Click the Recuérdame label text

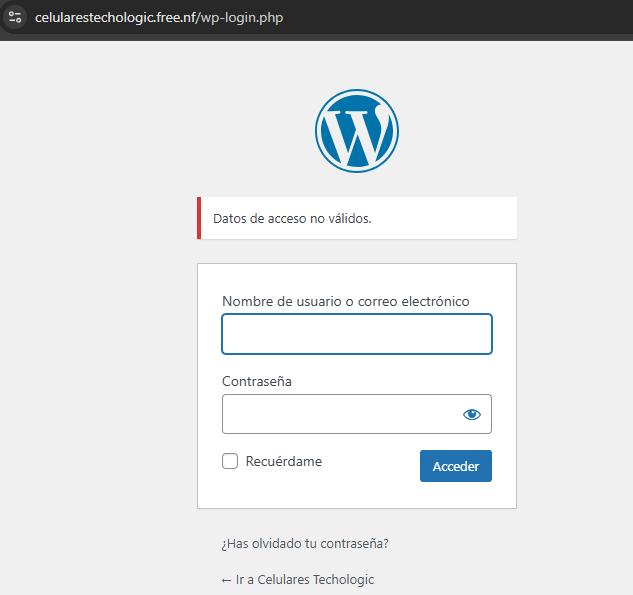click(284, 461)
